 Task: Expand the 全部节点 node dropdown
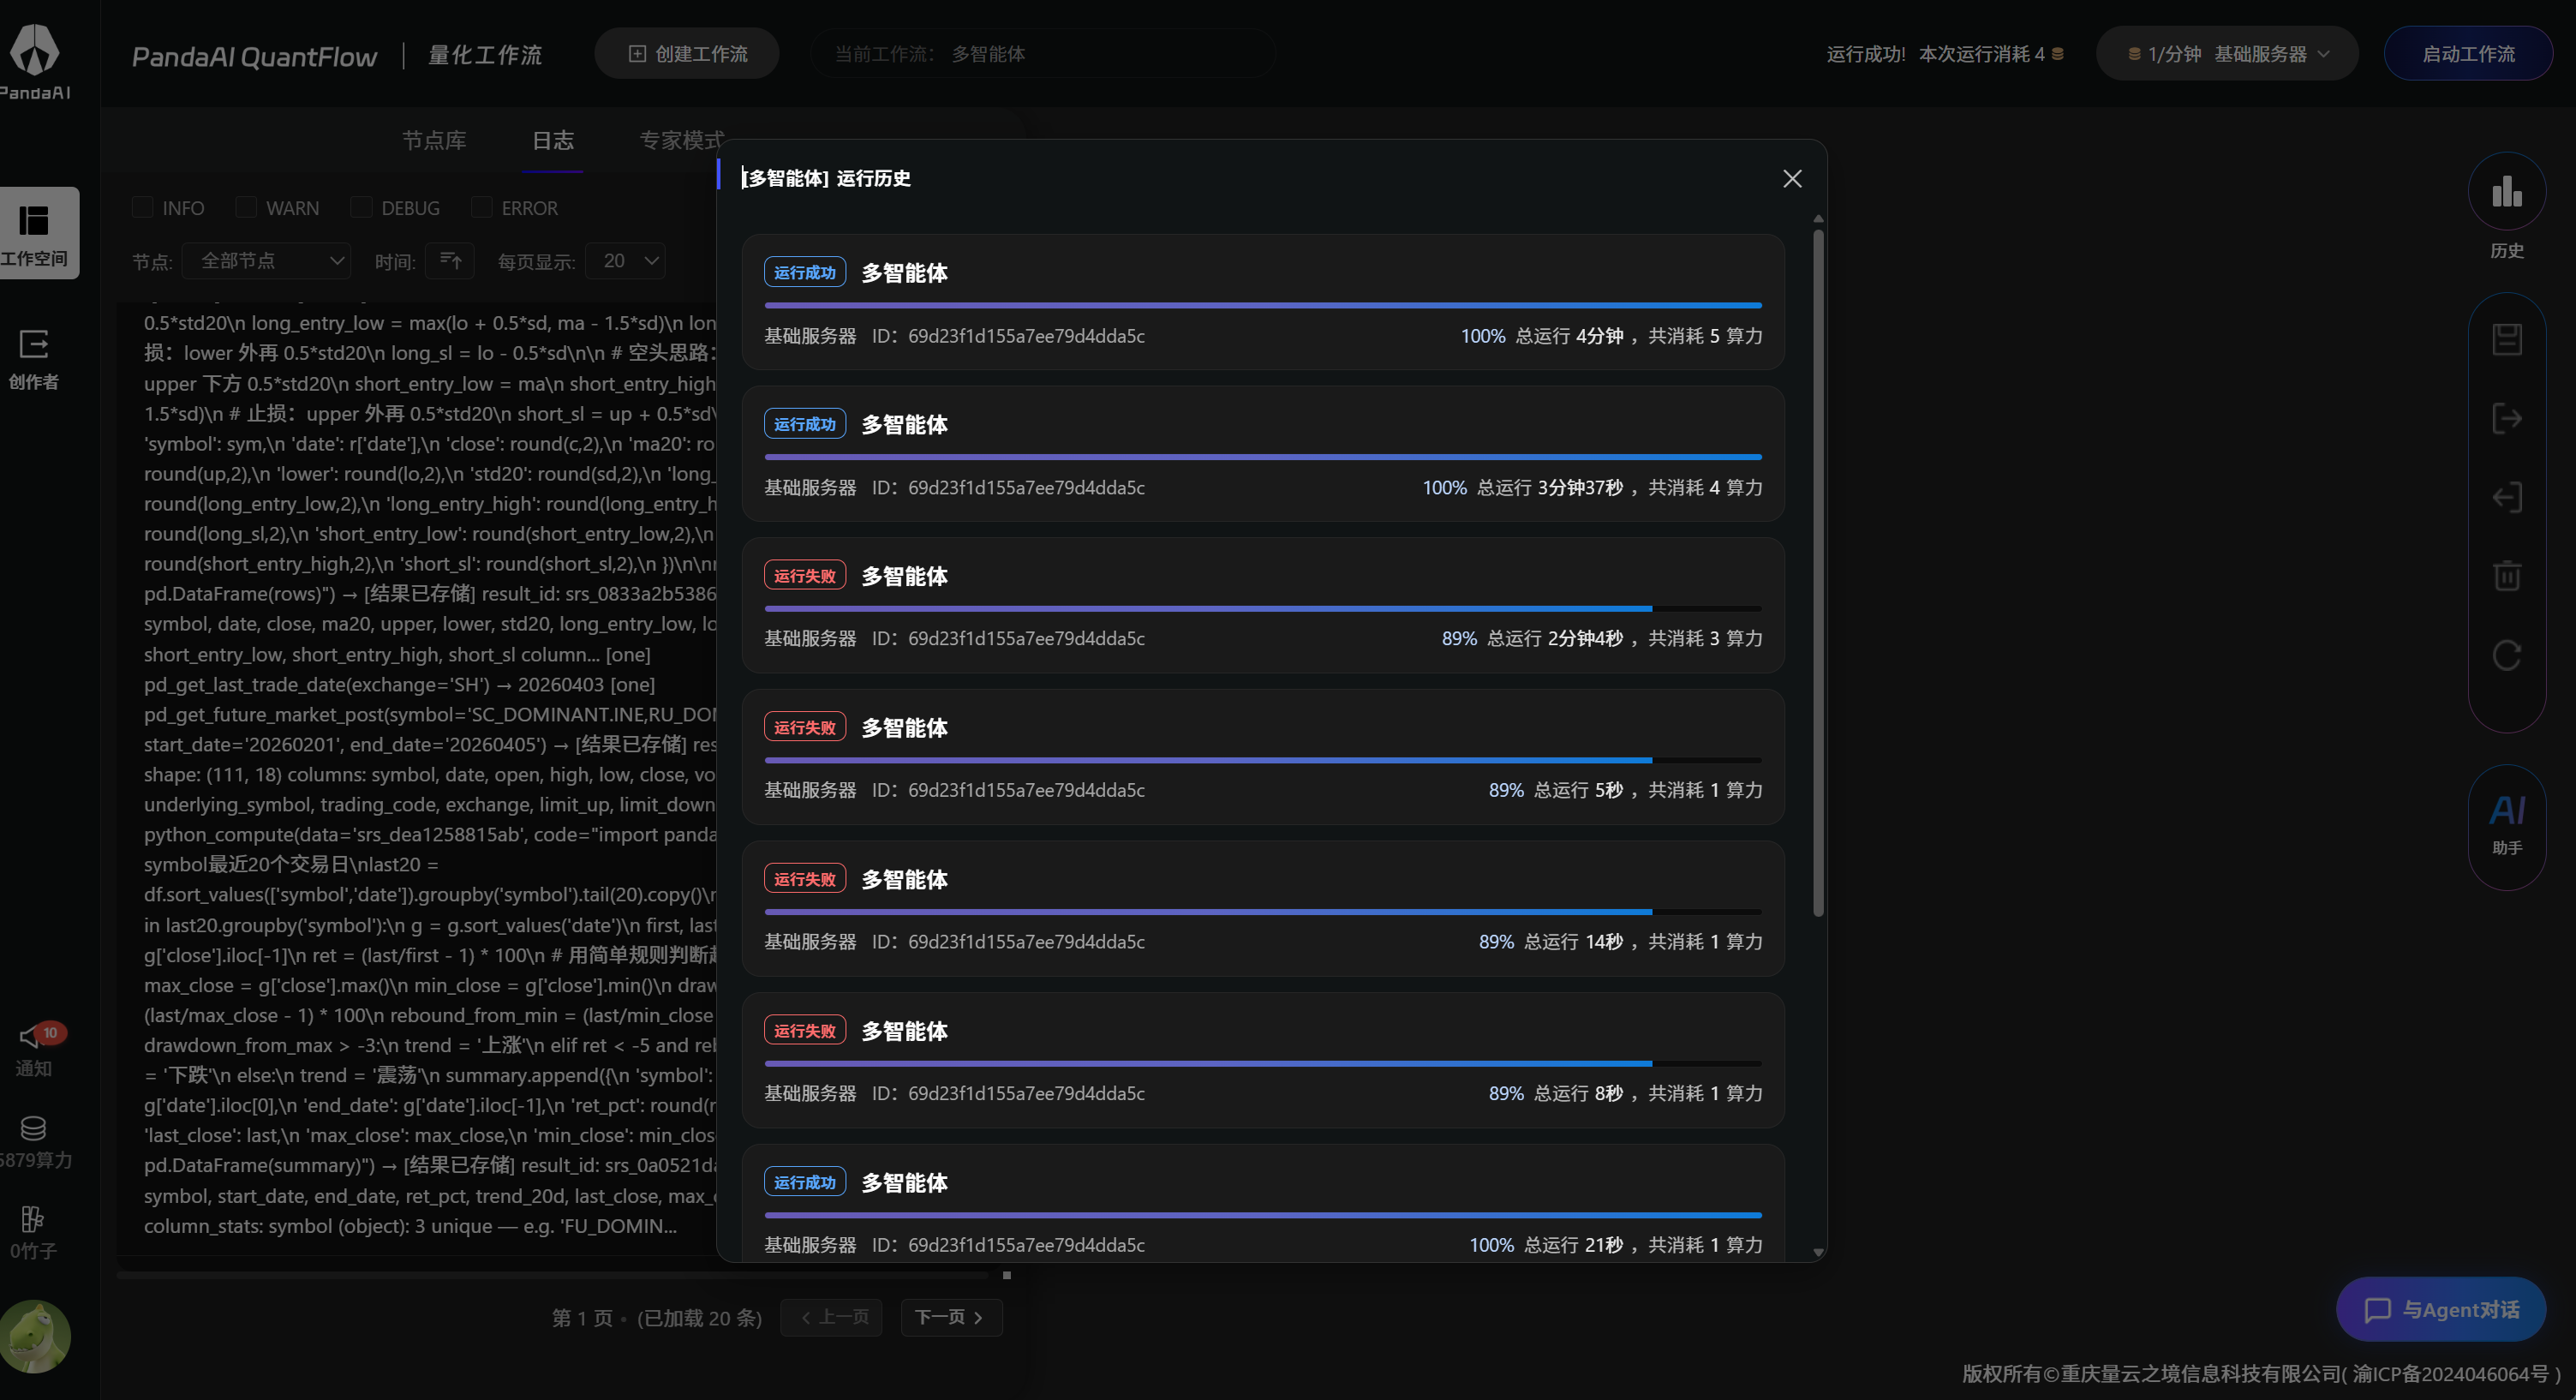tap(268, 261)
